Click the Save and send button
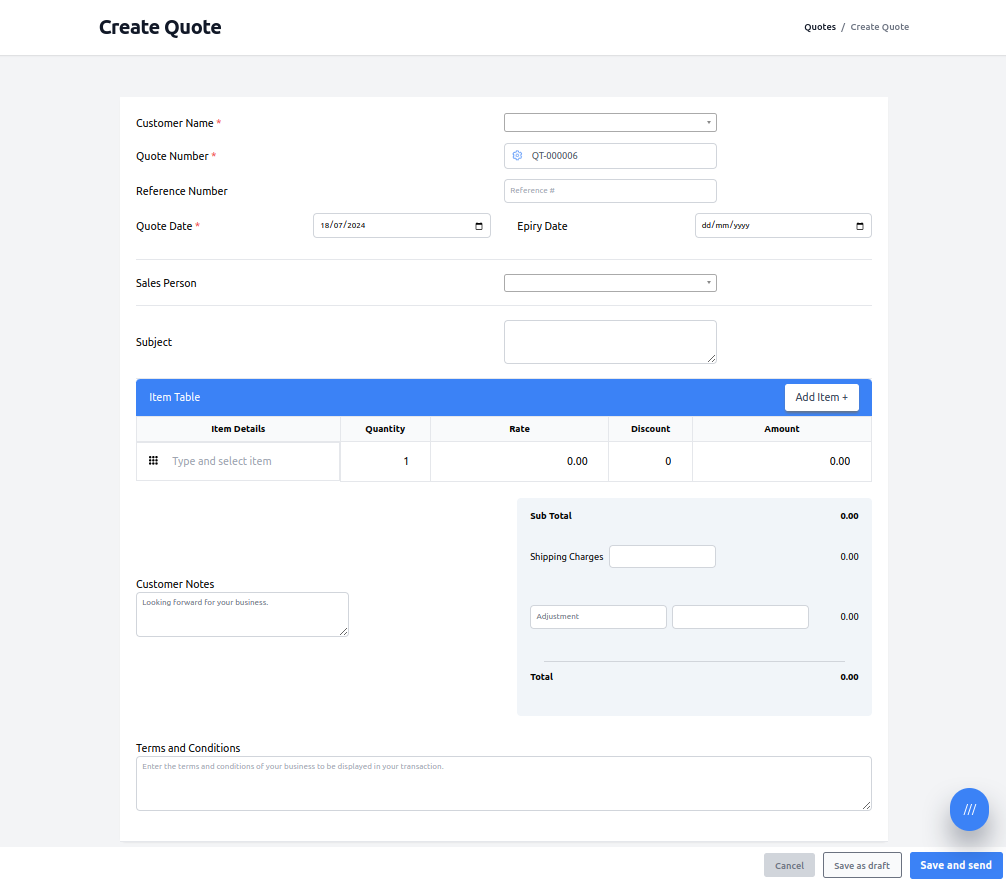 [x=955, y=866]
